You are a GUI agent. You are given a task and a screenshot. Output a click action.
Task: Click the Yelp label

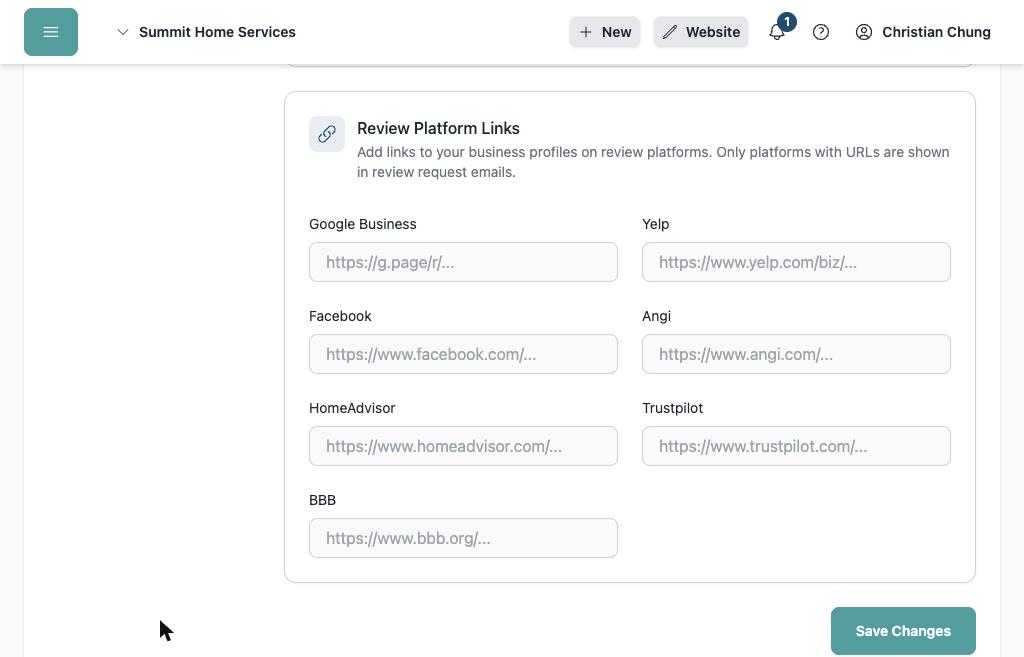click(x=656, y=224)
